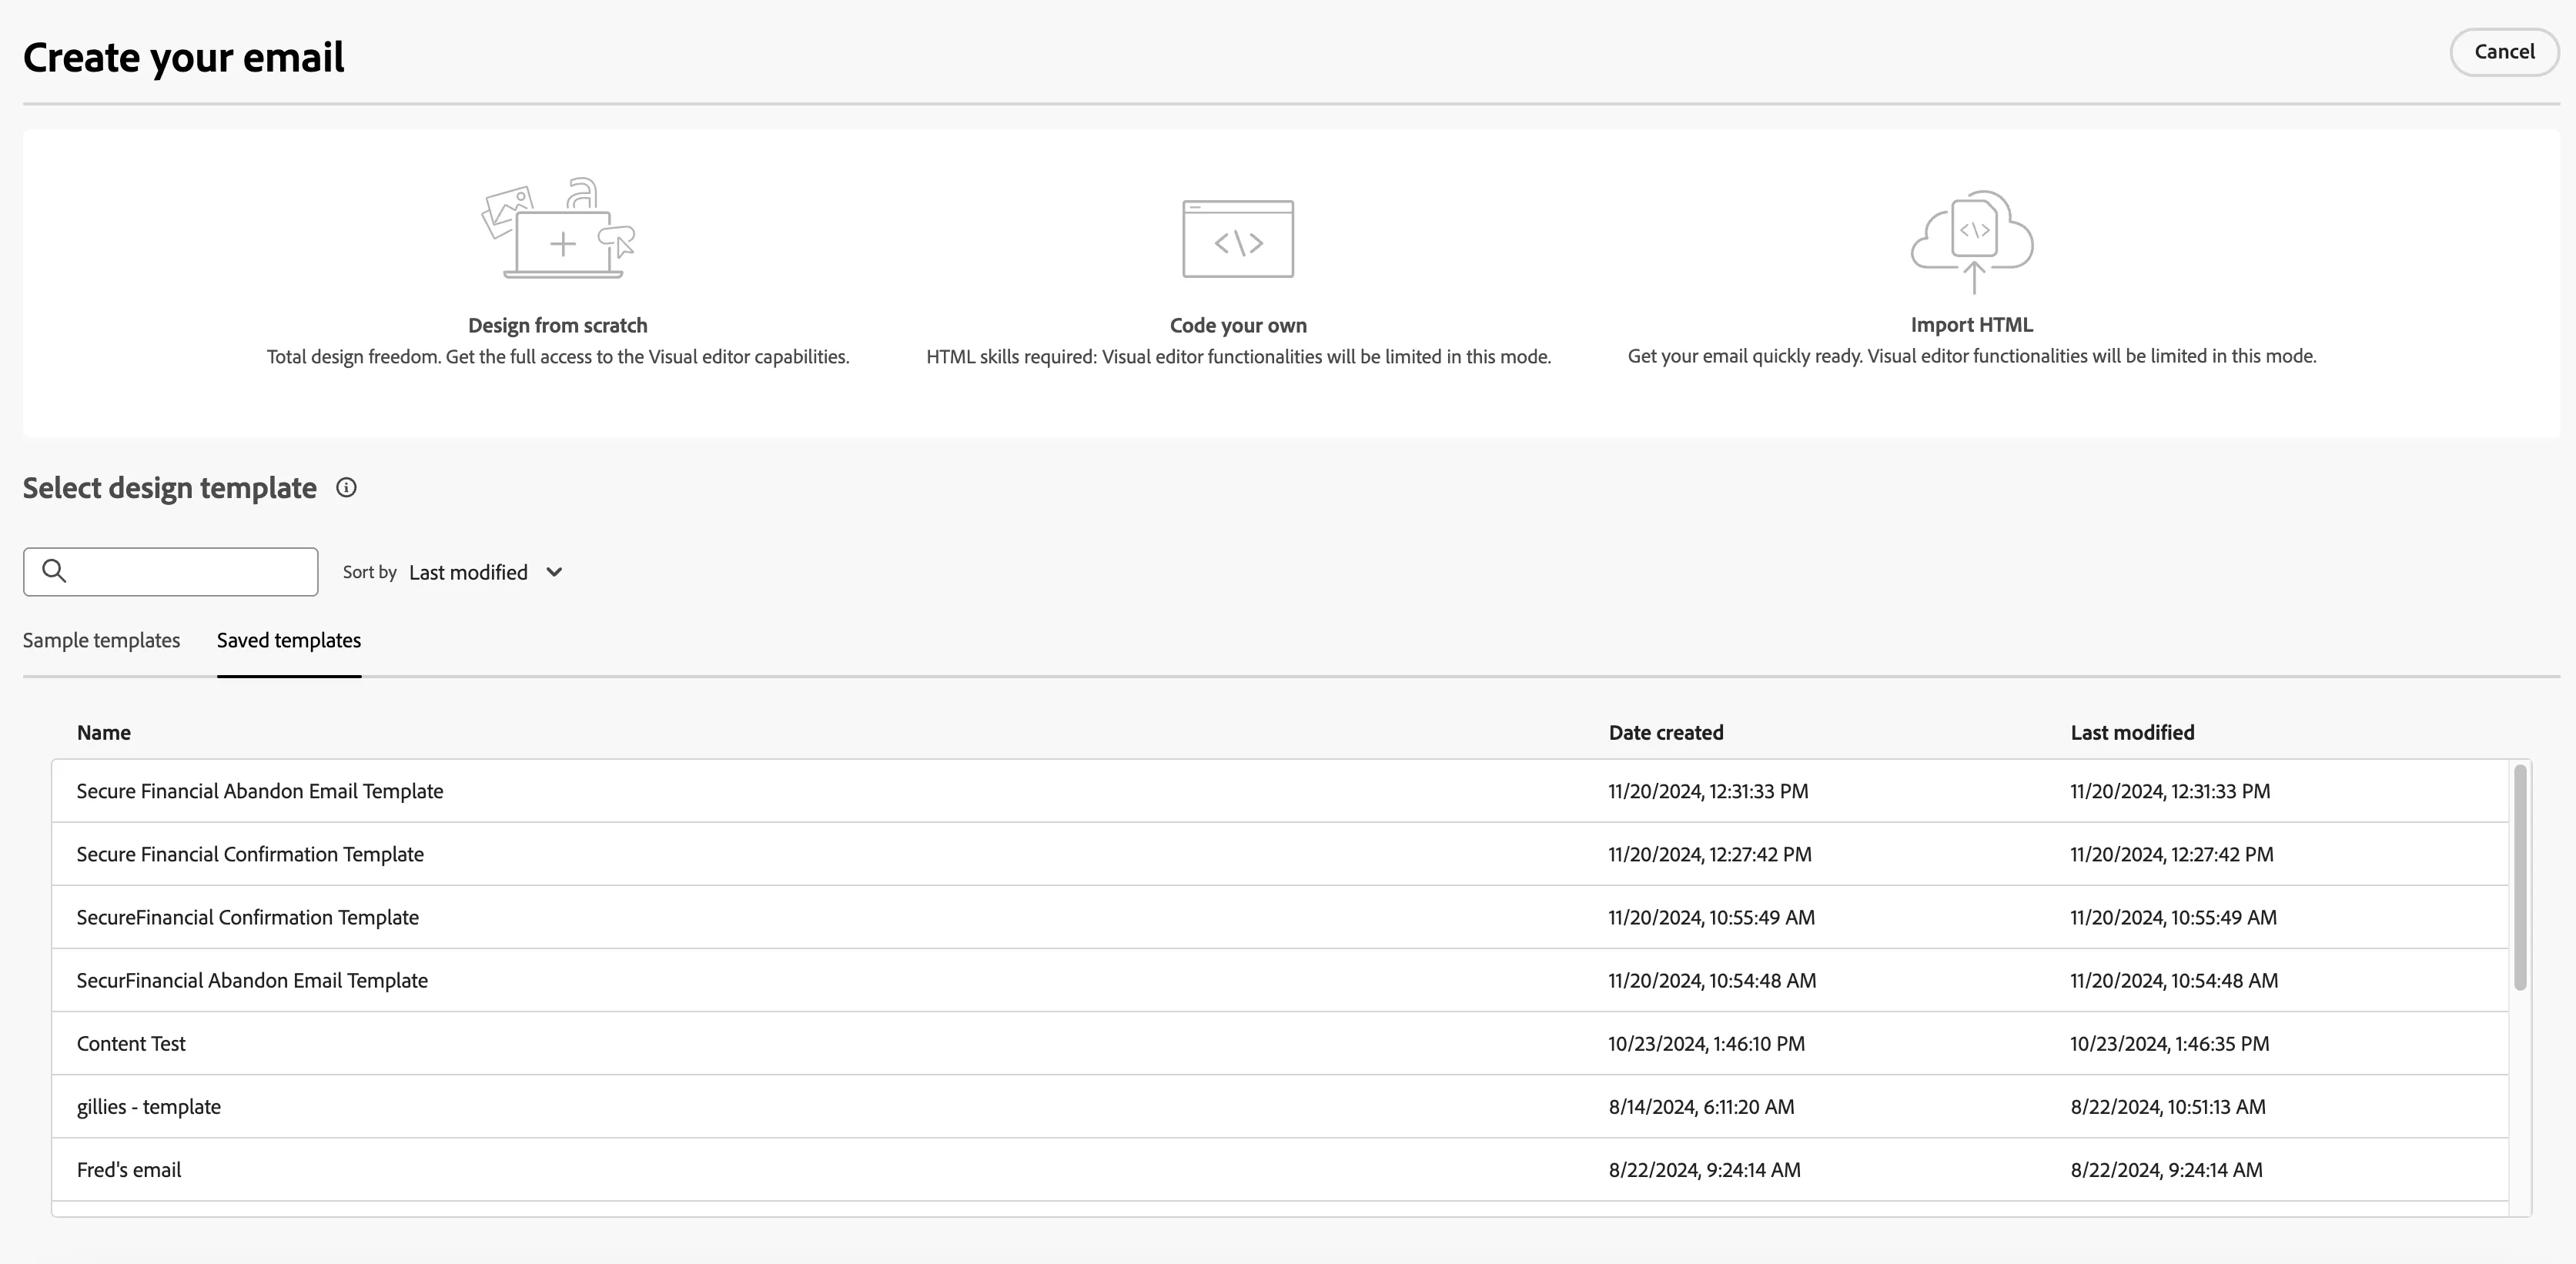Open the info icon beside Select design template
The height and width of the screenshot is (1264, 2576).
[346, 488]
